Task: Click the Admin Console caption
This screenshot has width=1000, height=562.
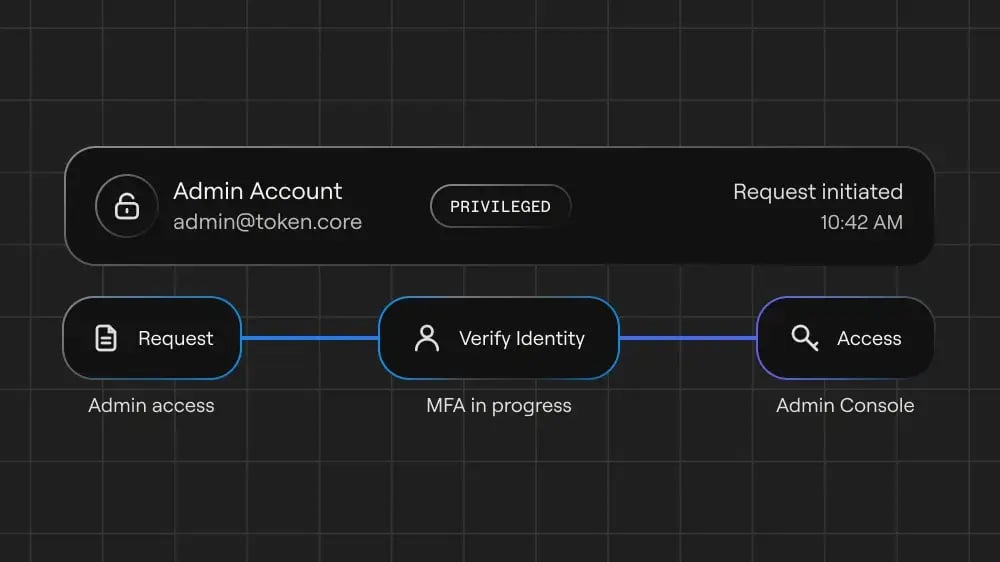Action: point(845,405)
